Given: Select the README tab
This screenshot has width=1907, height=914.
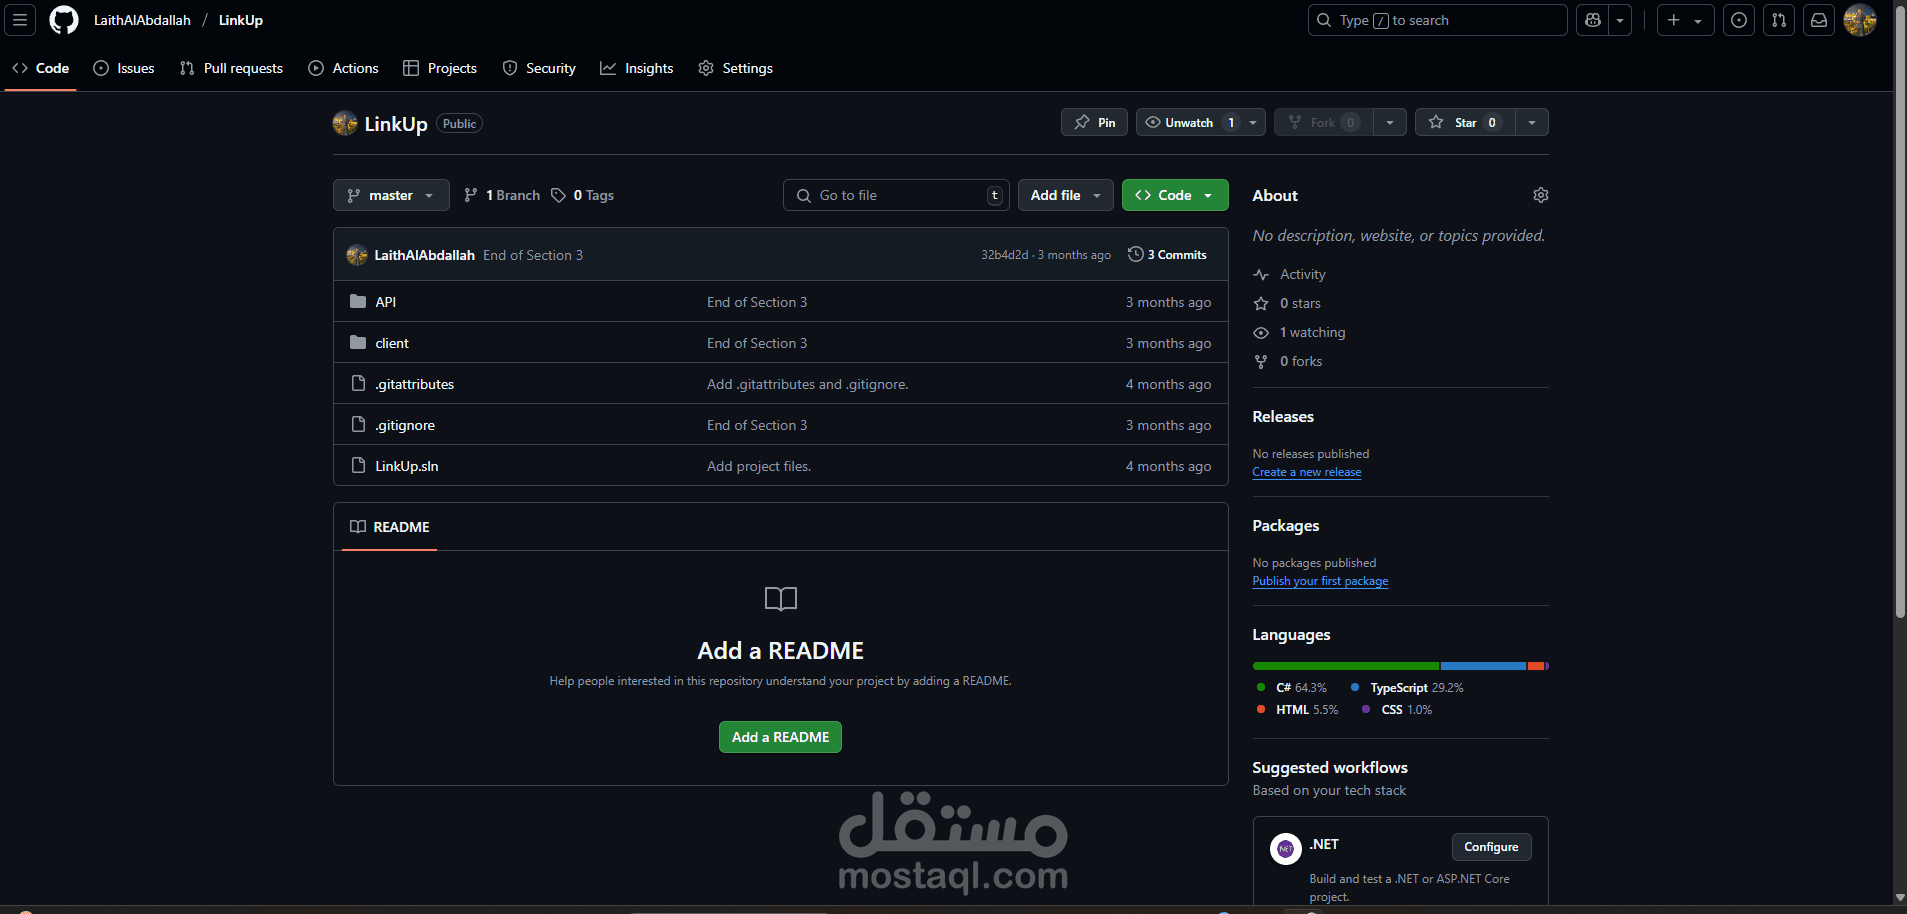Looking at the screenshot, I should [x=390, y=527].
